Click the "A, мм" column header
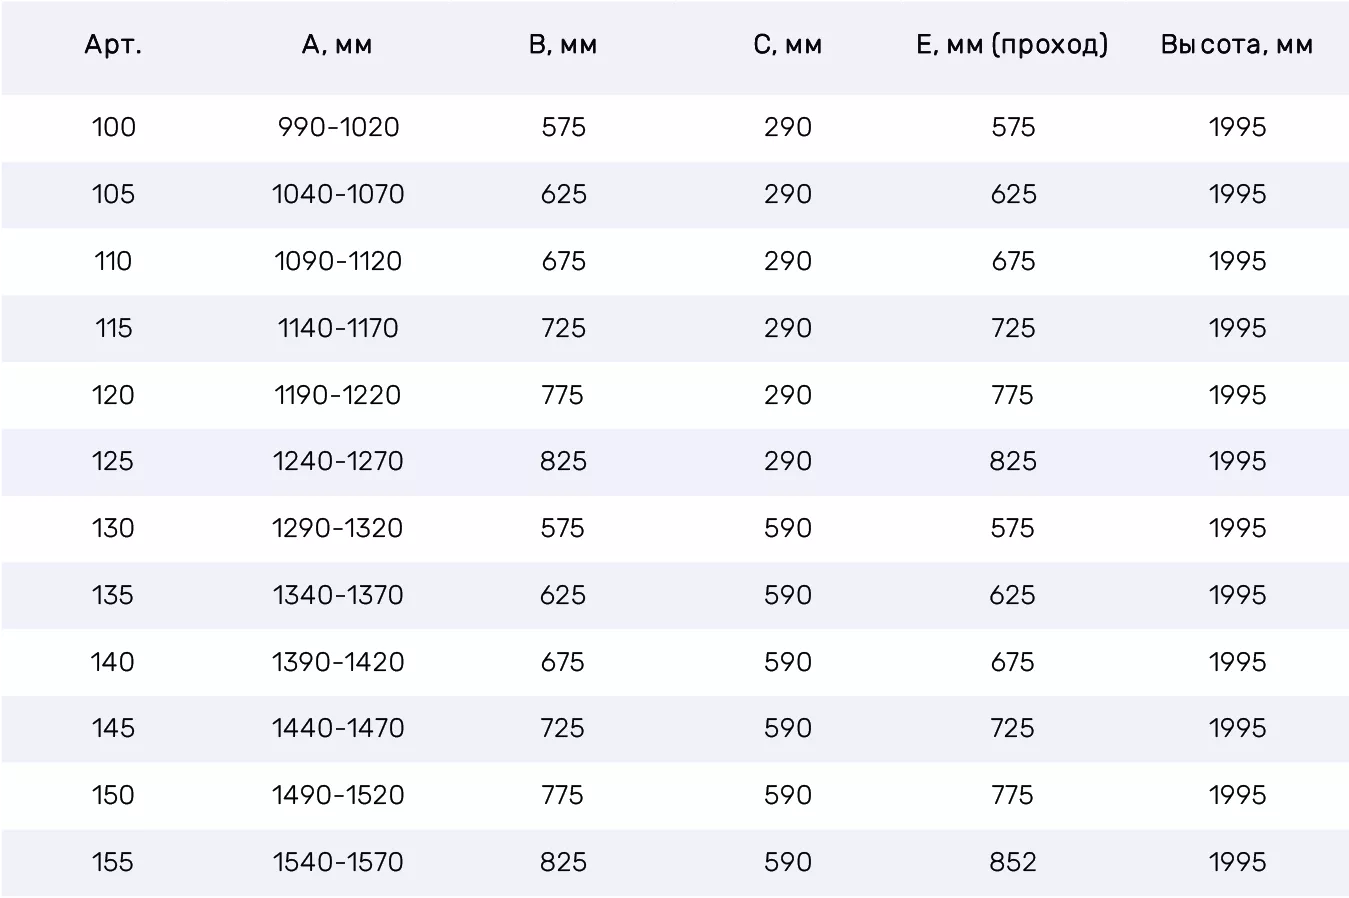The image size is (1349, 898). (337, 45)
